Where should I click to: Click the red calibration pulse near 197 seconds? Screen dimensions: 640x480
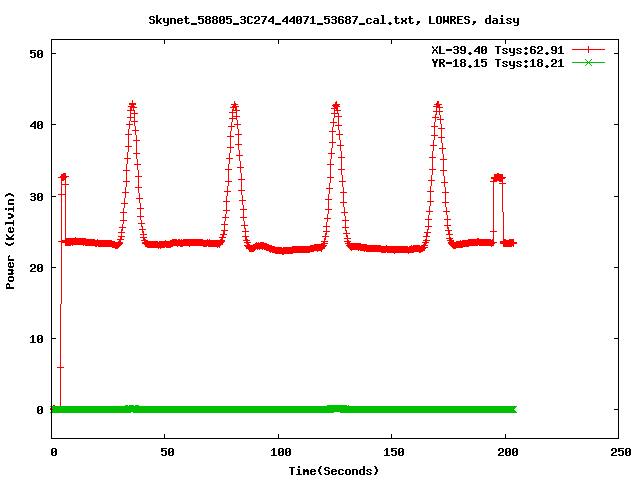tap(498, 177)
